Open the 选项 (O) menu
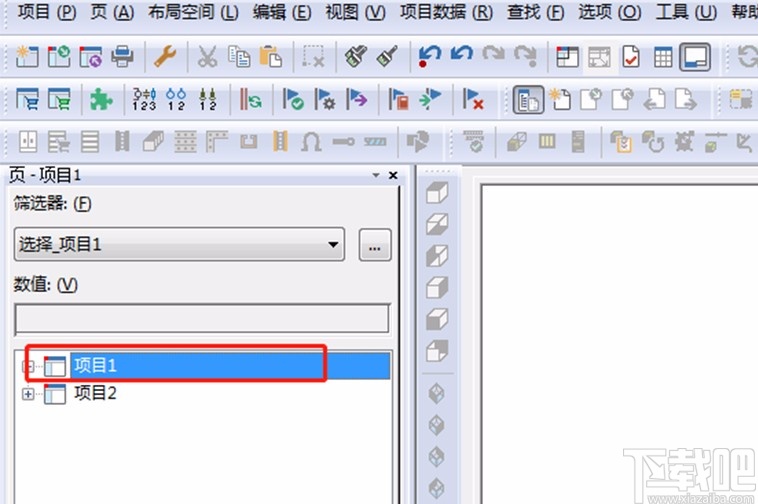 (x=610, y=12)
